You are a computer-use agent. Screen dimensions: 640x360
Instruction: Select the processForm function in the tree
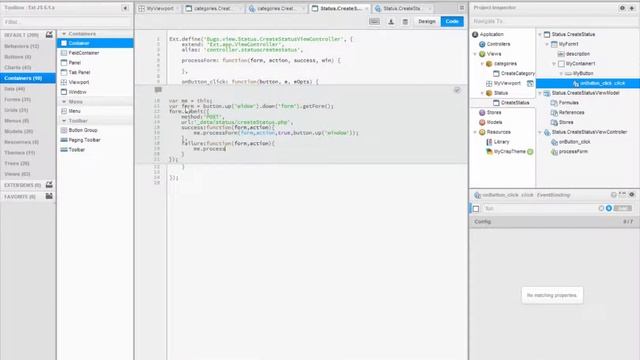pyautogui.click(x=573, y=152)
